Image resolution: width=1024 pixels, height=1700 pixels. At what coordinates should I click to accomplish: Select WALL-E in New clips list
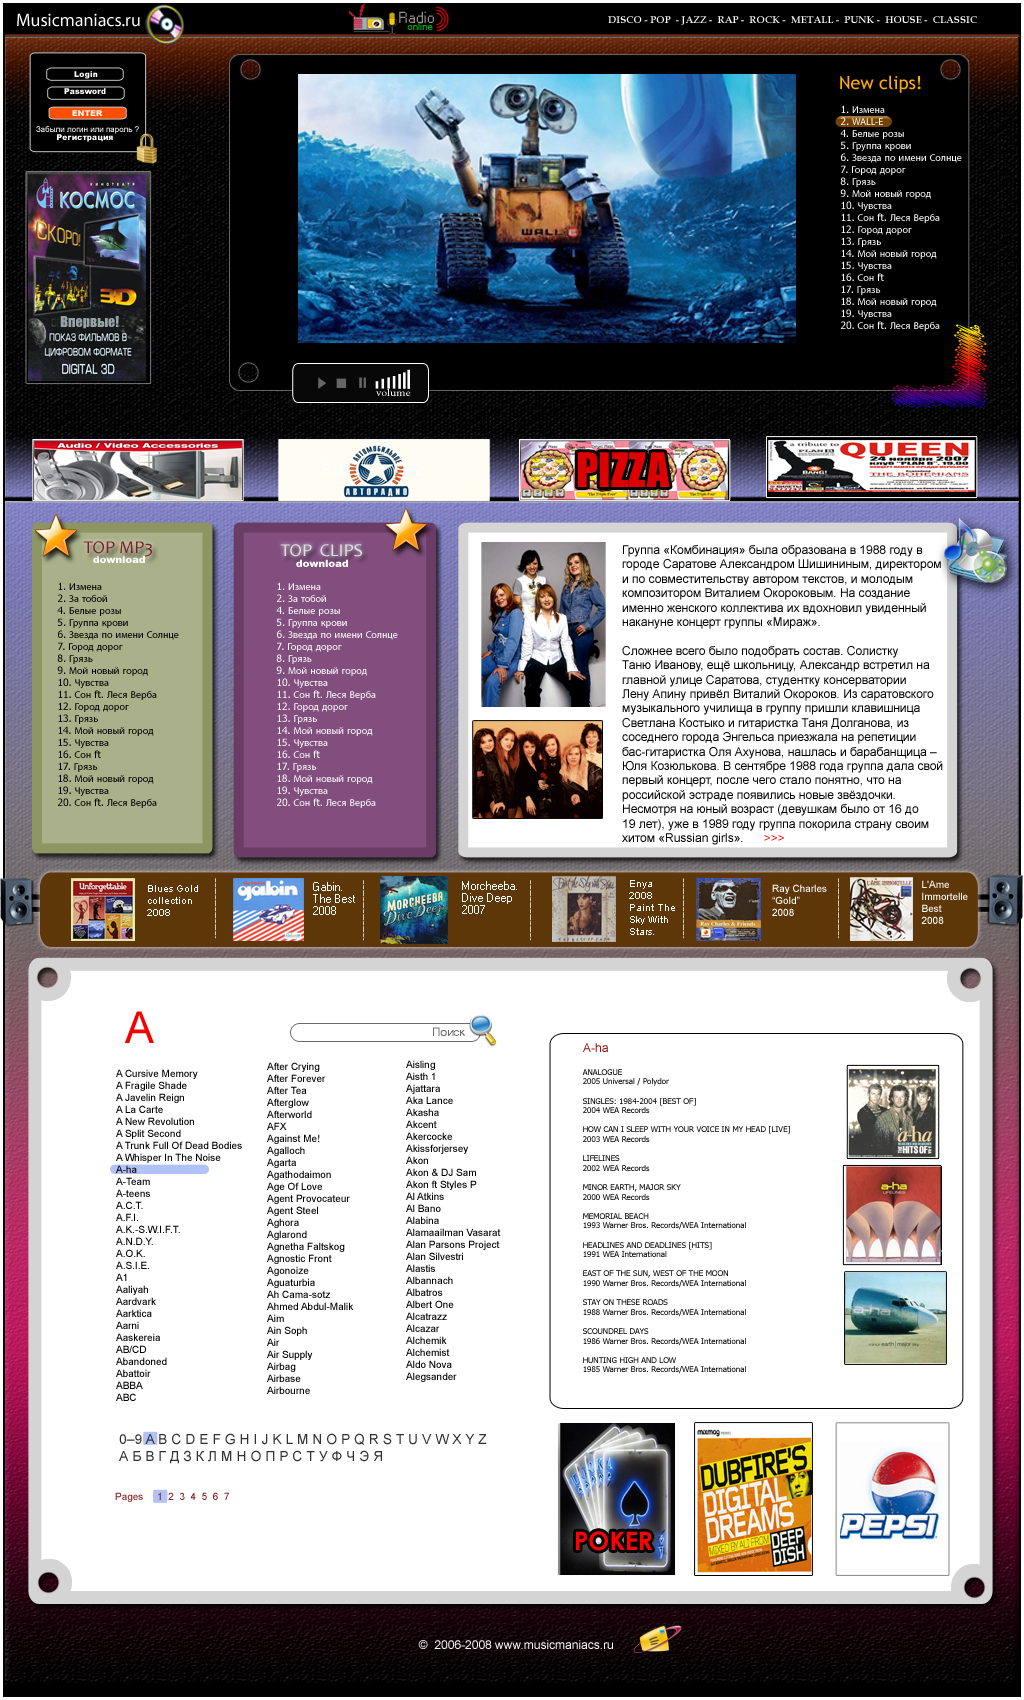pos(862,122)
